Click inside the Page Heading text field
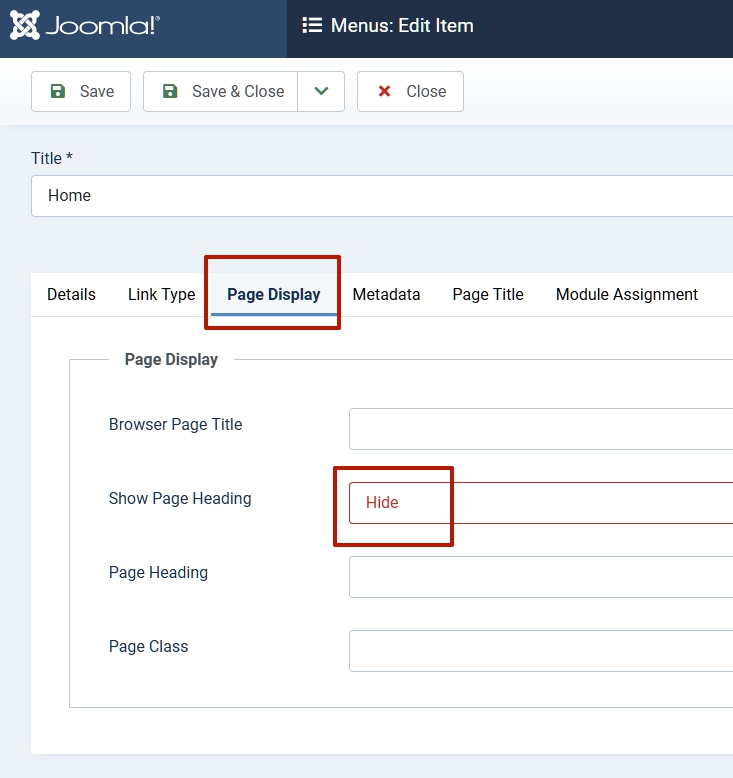Image resolution: width=733 pixels, height=778 pixels. point(540,577)
